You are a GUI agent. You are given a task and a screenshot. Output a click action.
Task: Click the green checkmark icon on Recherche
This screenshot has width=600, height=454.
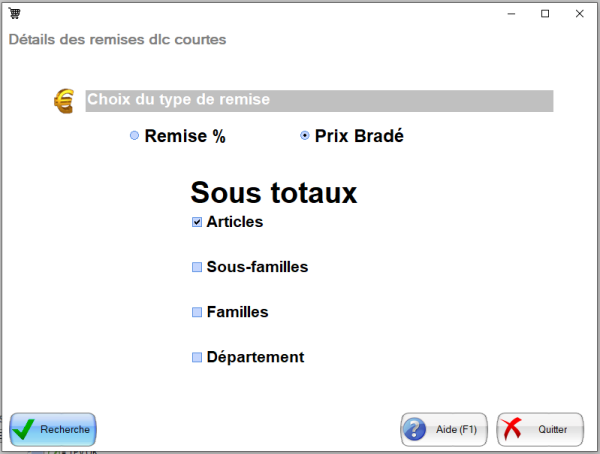(25, 429)
